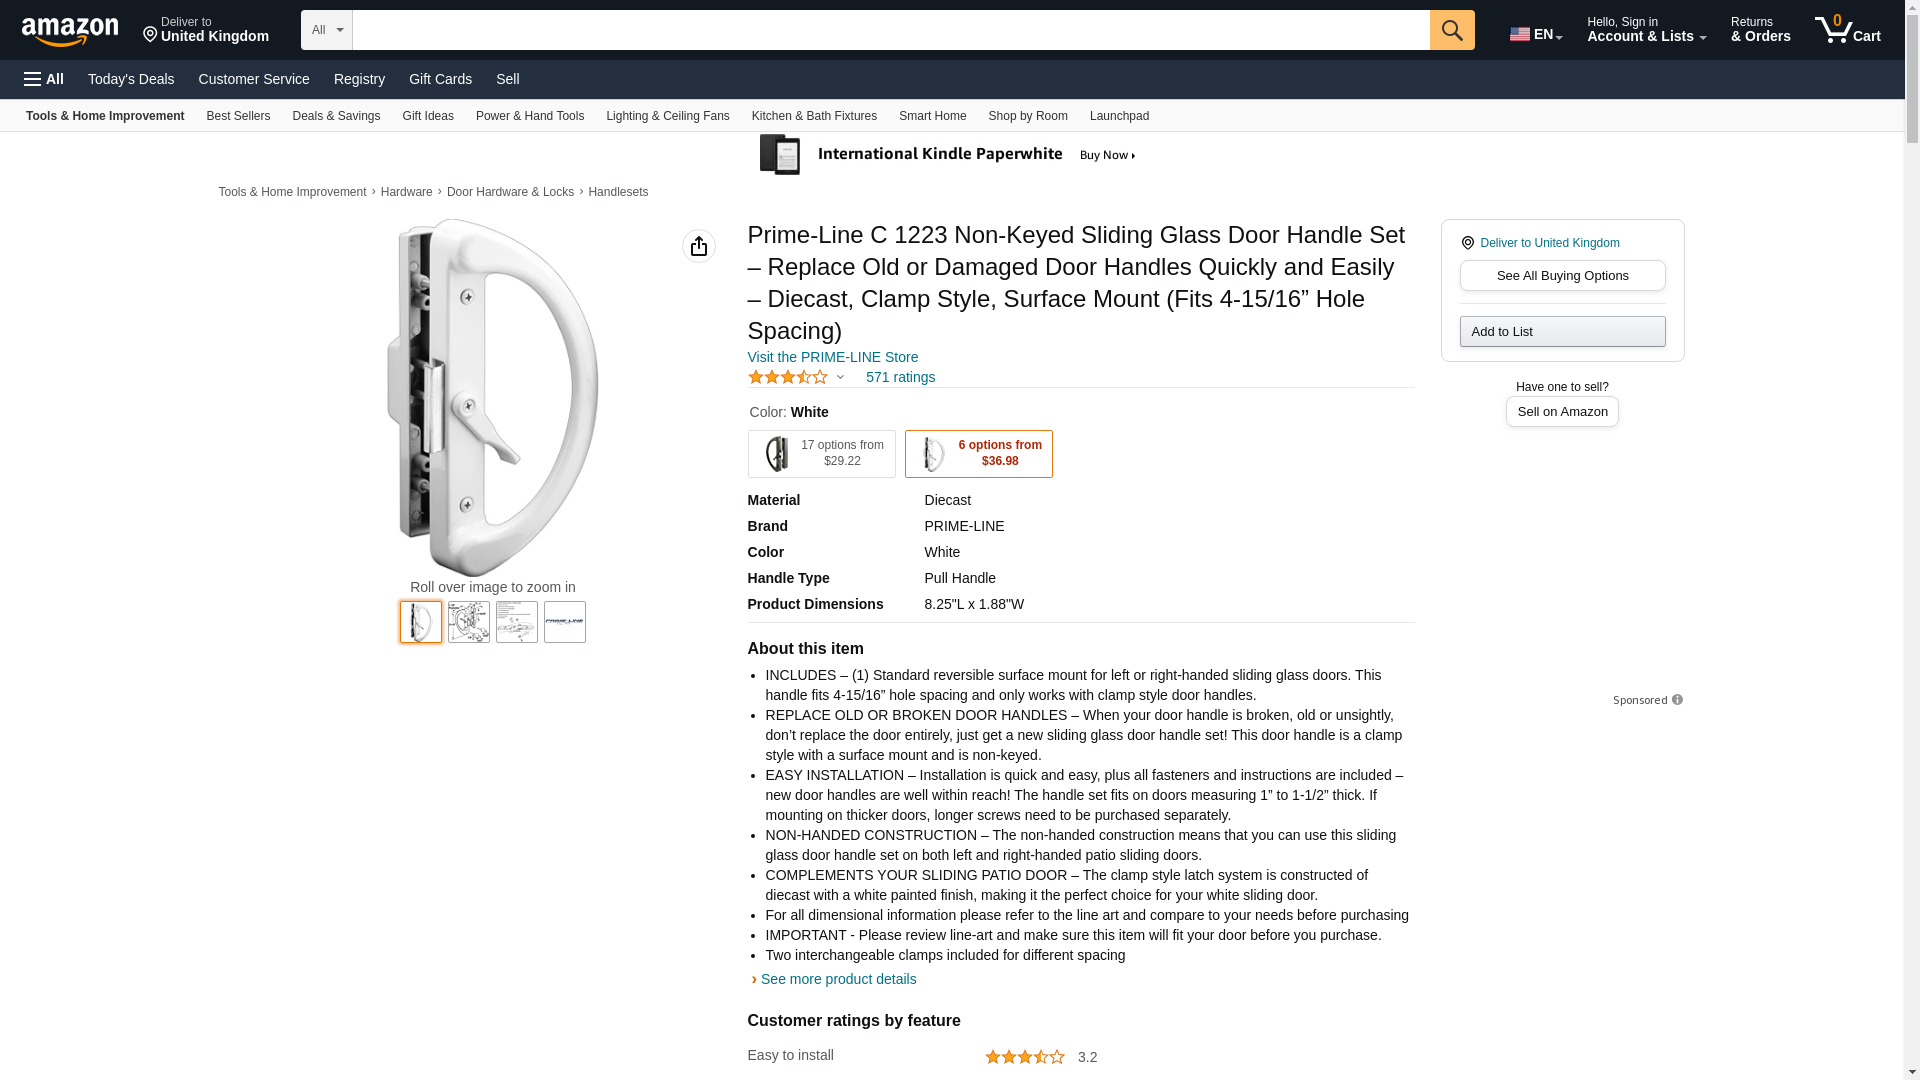Click the Sponsored info icon
The height and width of the screenshot is (1080, 1920).
pos(1677,700)
